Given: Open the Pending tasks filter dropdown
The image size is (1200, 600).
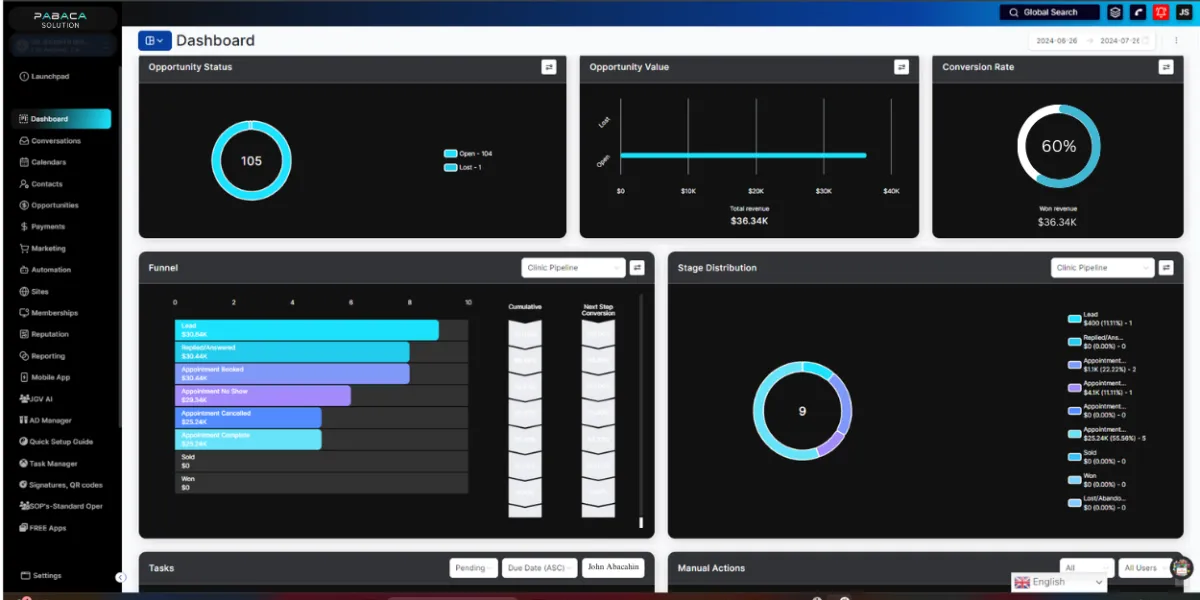Looking at the screenshot, I should point(474,568).
